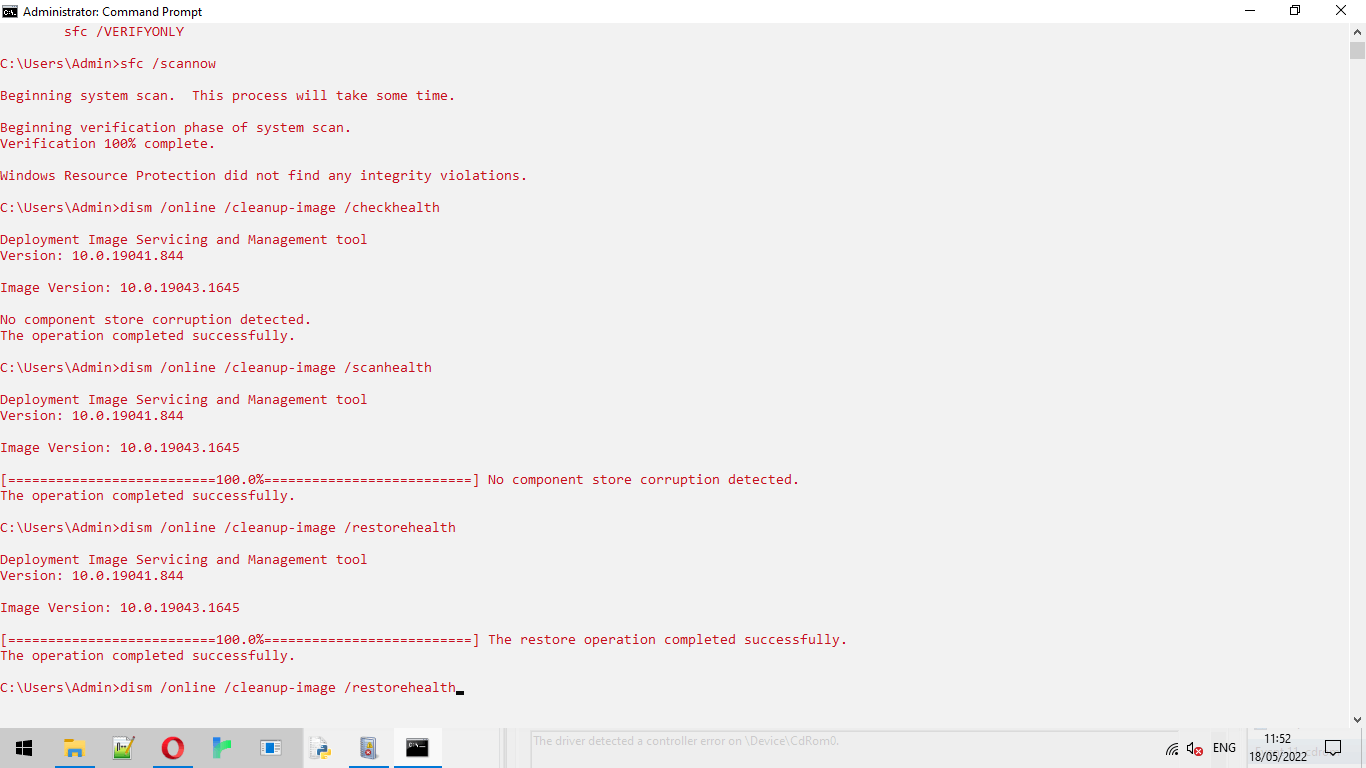Launch the photo editor app on the taskbar
Viewport: 1366px width, 768px height.
click(x=123, y=747)
